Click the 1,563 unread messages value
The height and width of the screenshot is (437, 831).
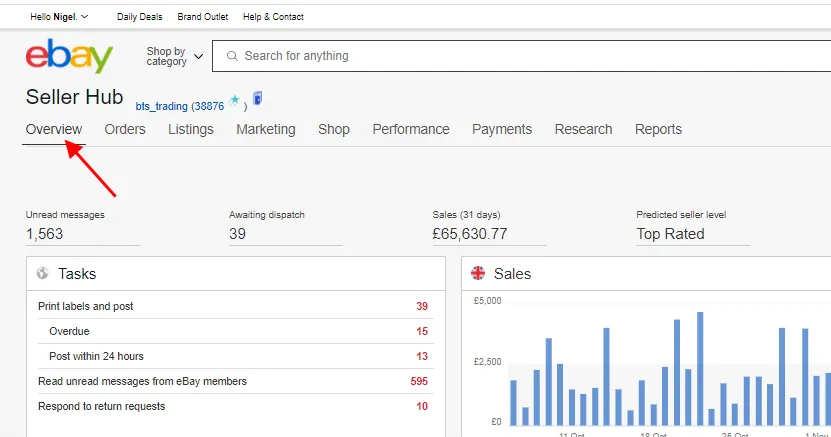coord(45,234)
